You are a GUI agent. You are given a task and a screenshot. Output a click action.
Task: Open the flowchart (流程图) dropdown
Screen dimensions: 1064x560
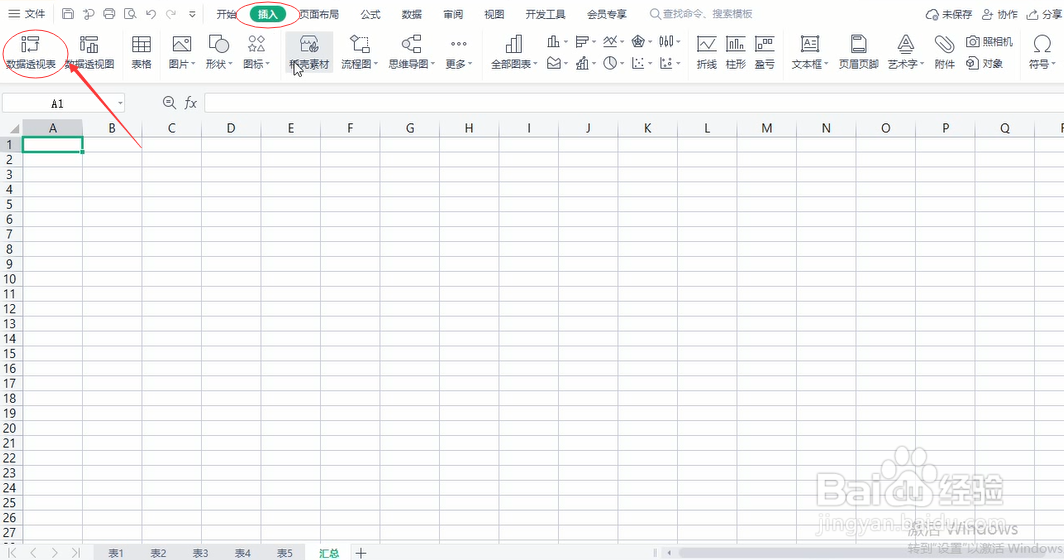click(x=360, y=53)
